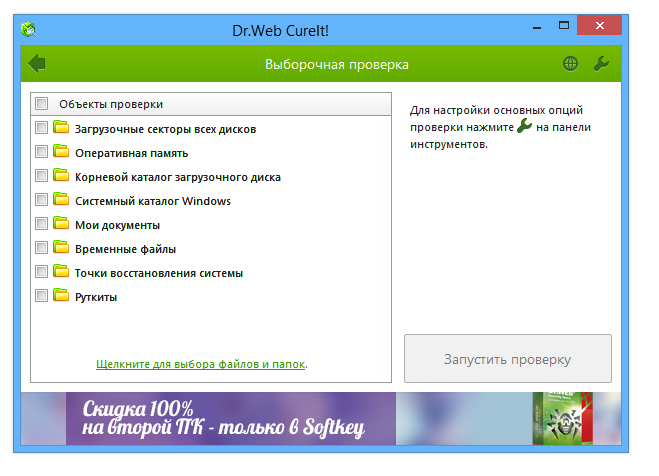Select Системный каталог Windows checkbox
Screen dimensions: 659x476
(x=42, y=199)
